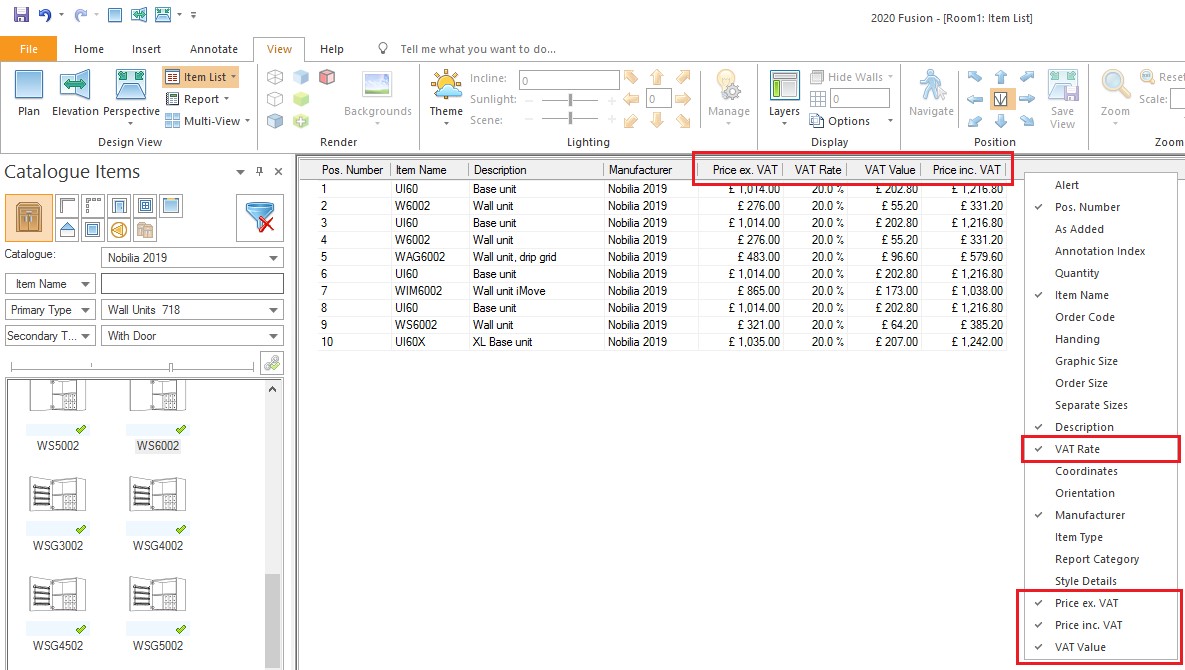Uncheck Price ex. VAT column option
The width and height of the screenshot is (1185, 670).
point(1102,603)
